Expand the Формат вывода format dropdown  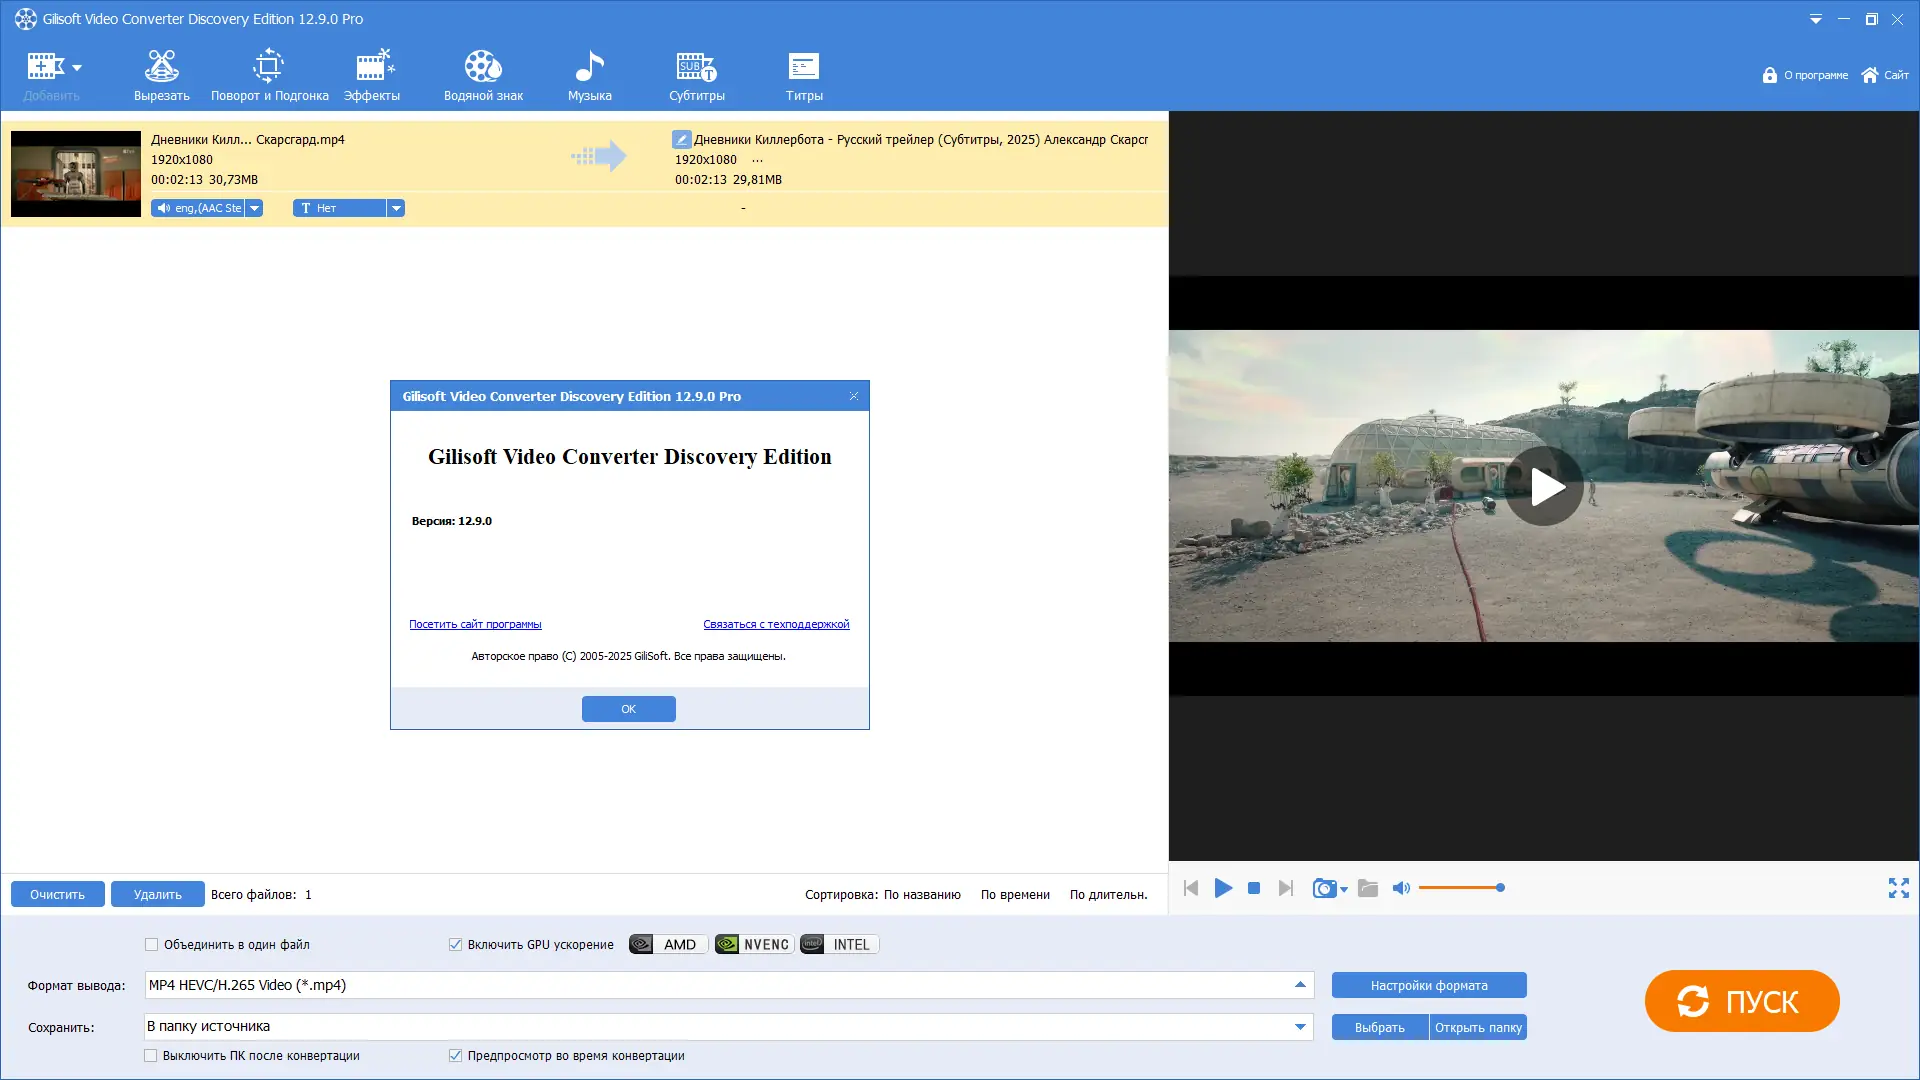tap(1300, 985)
